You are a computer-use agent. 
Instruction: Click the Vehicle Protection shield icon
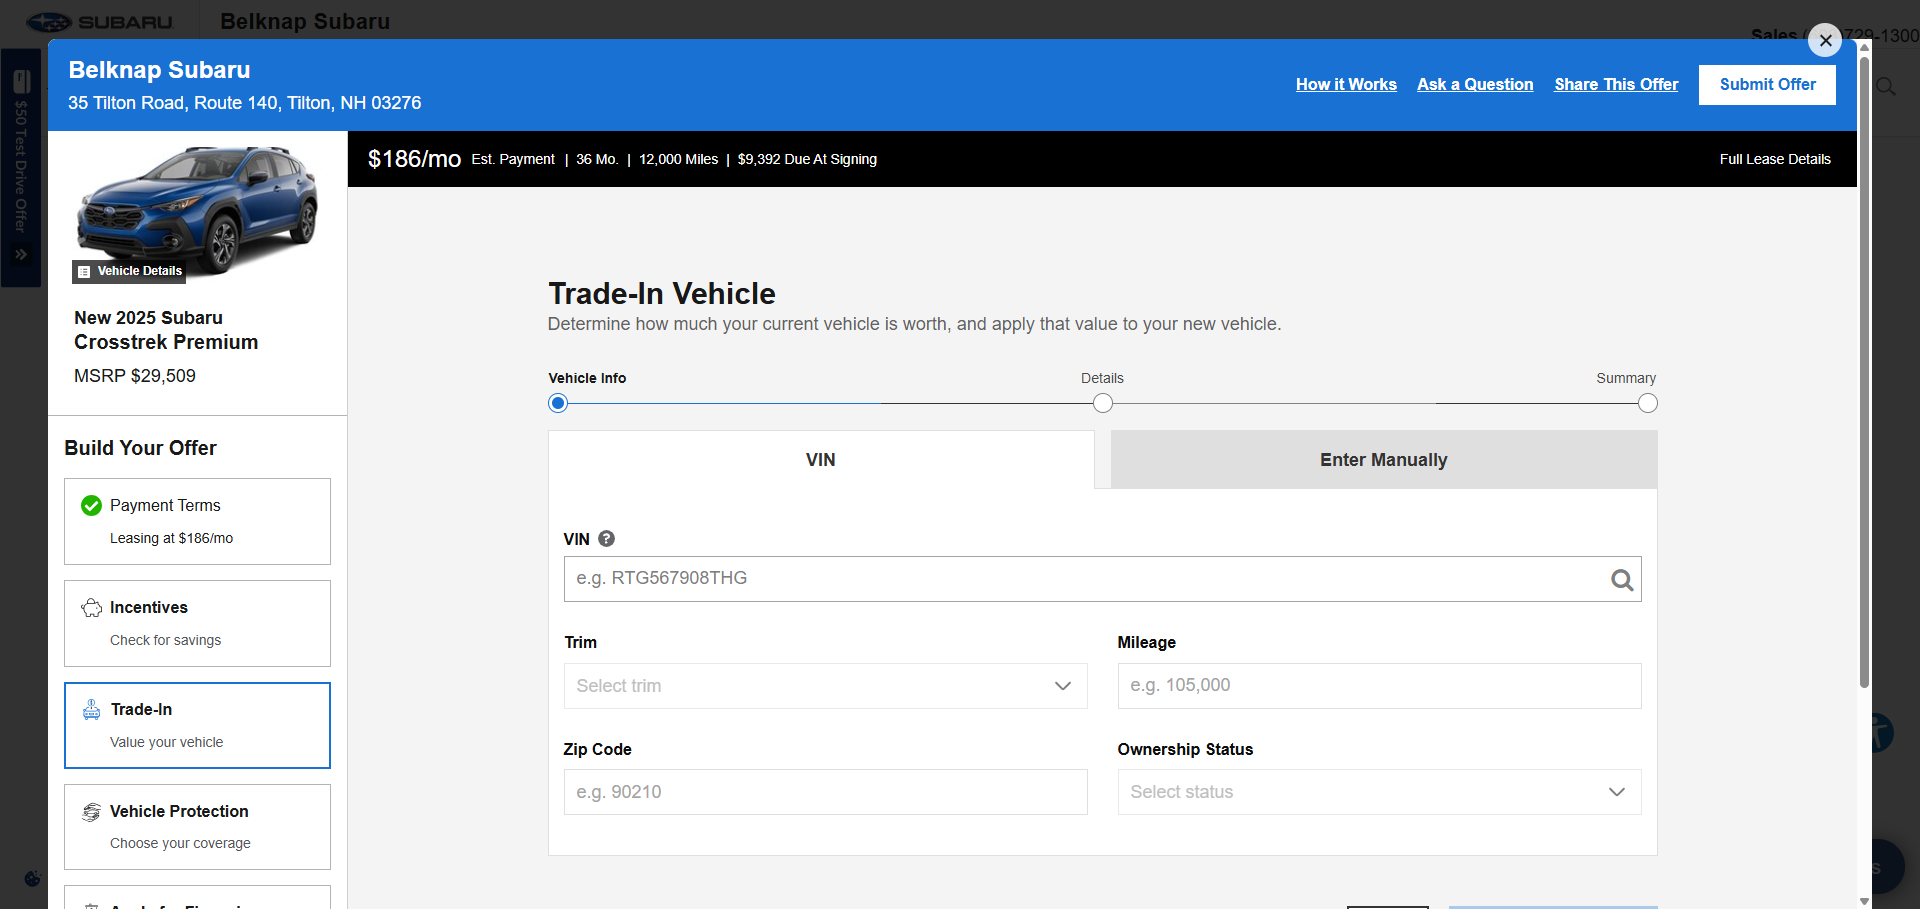click(x=91, y=812)
